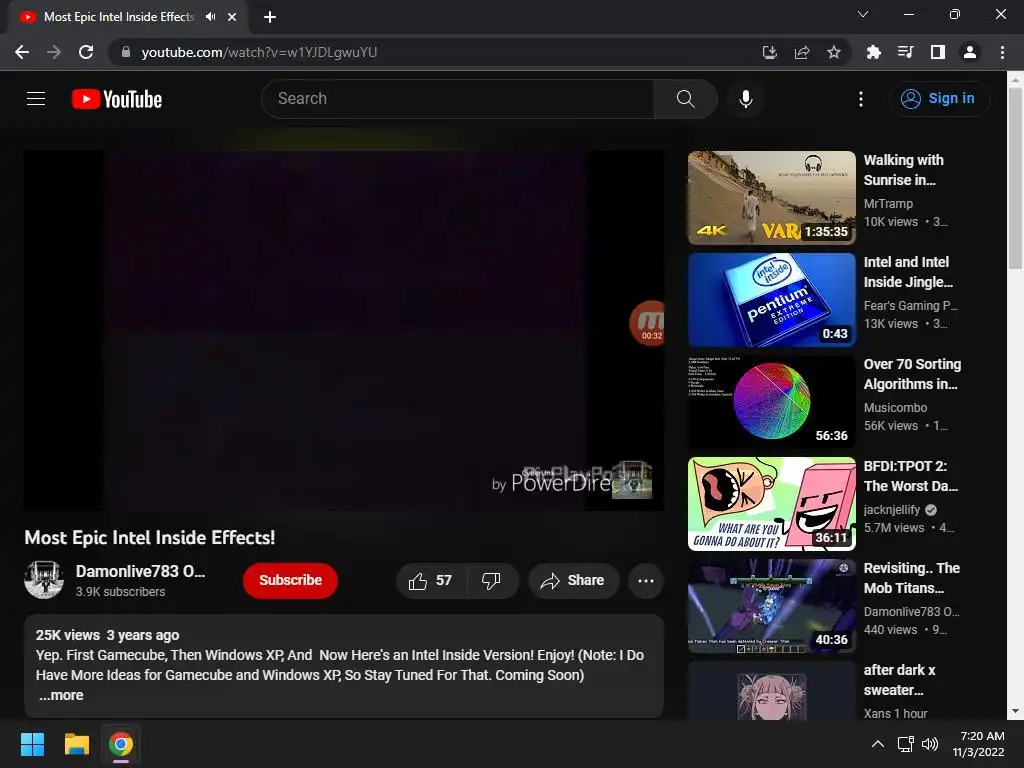Click MrTramp channel name
Image resolution: width=1024 pixels, height=768 pixels.
pos(888,204)
